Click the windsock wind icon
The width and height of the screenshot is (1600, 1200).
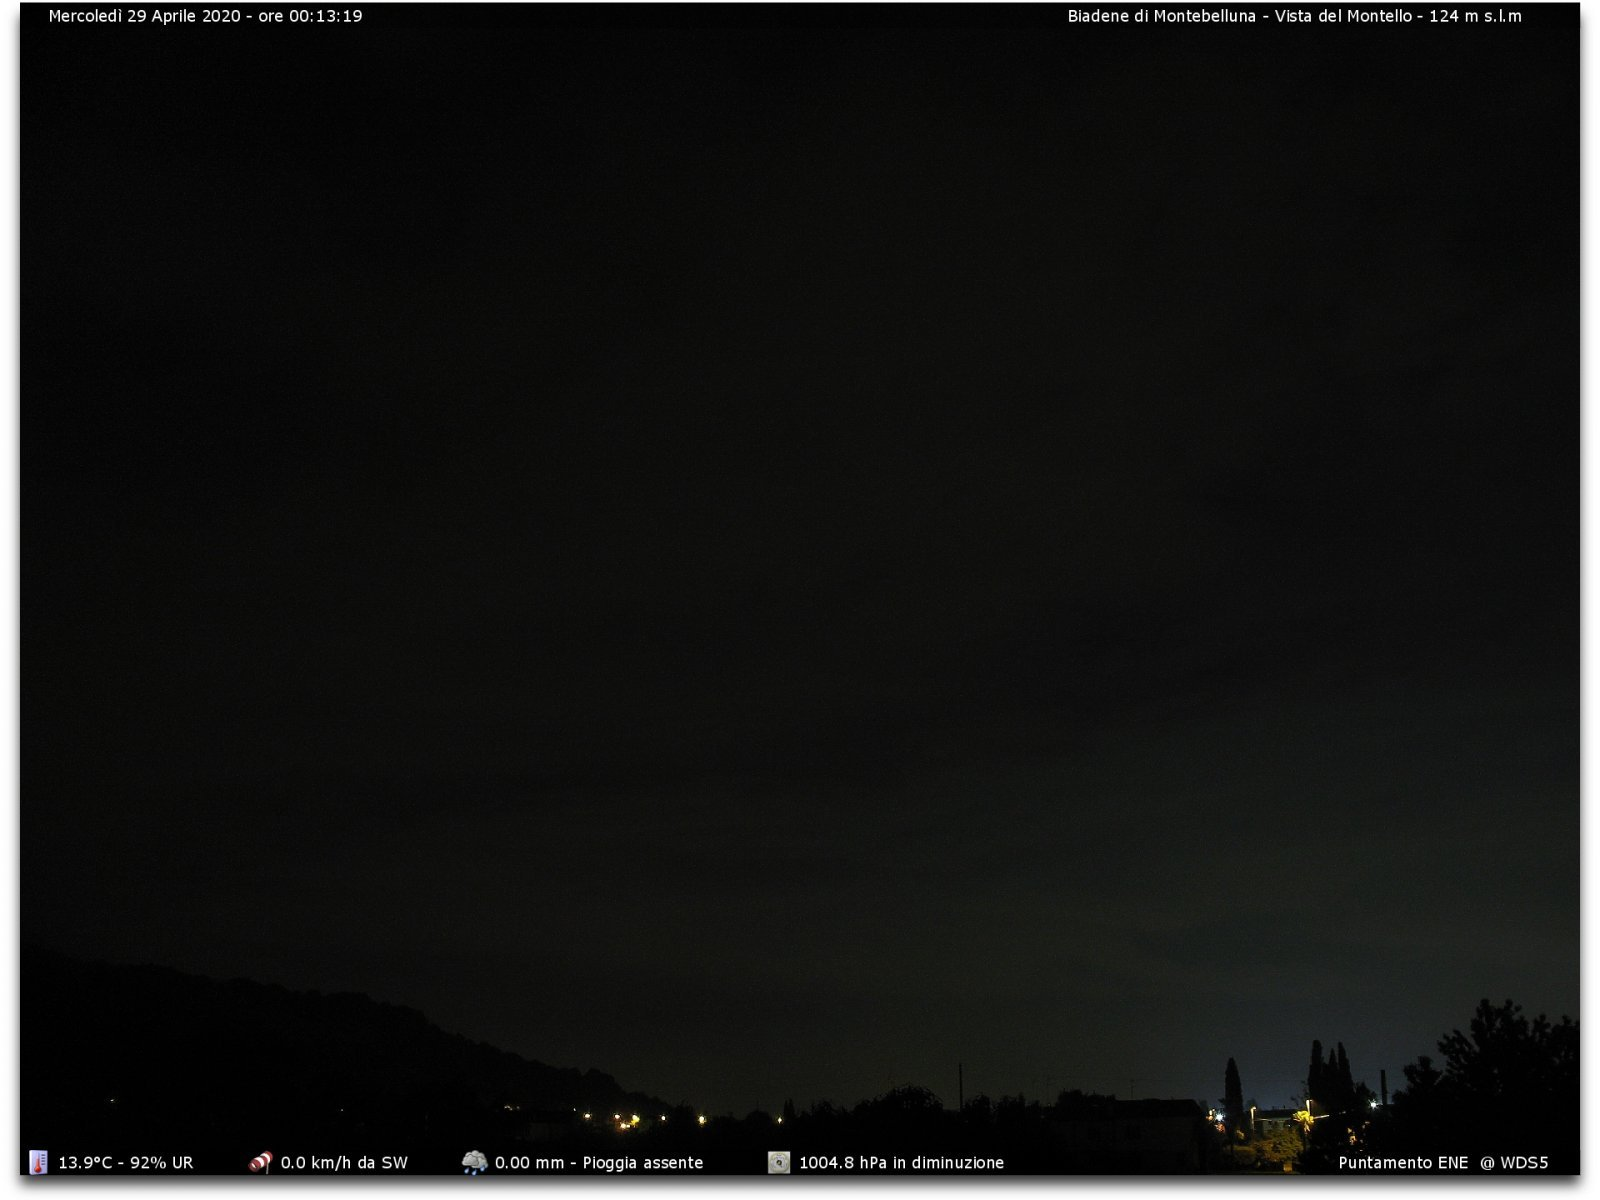[x=261, y=1162]
